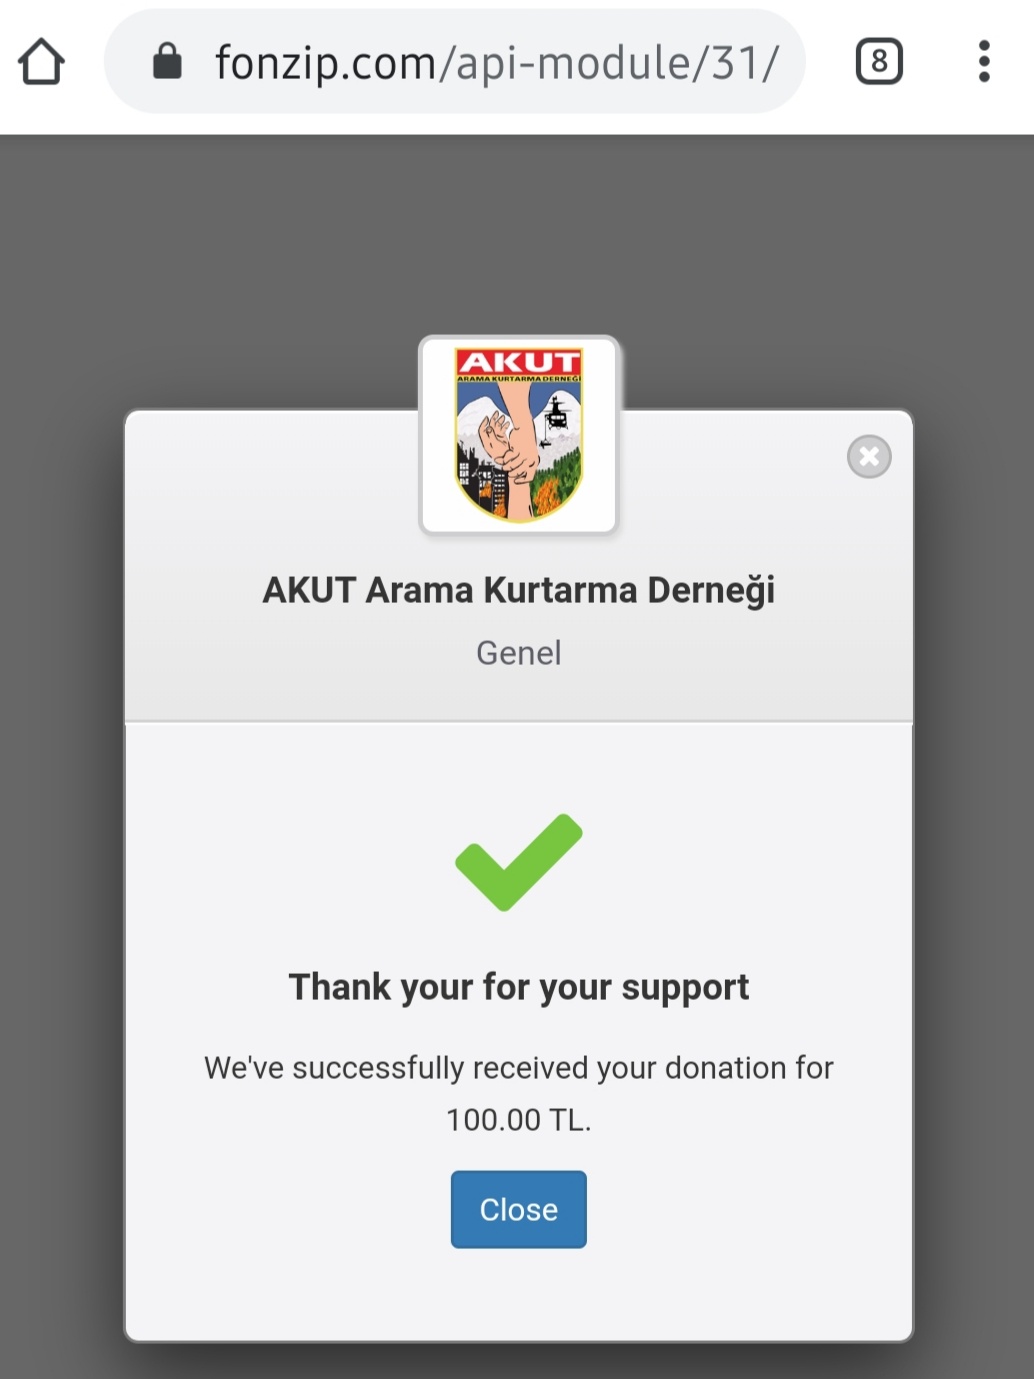Click the green success checkmark
The height and width of the screenshot is (1379, 1034).
[x=518, y=862]
